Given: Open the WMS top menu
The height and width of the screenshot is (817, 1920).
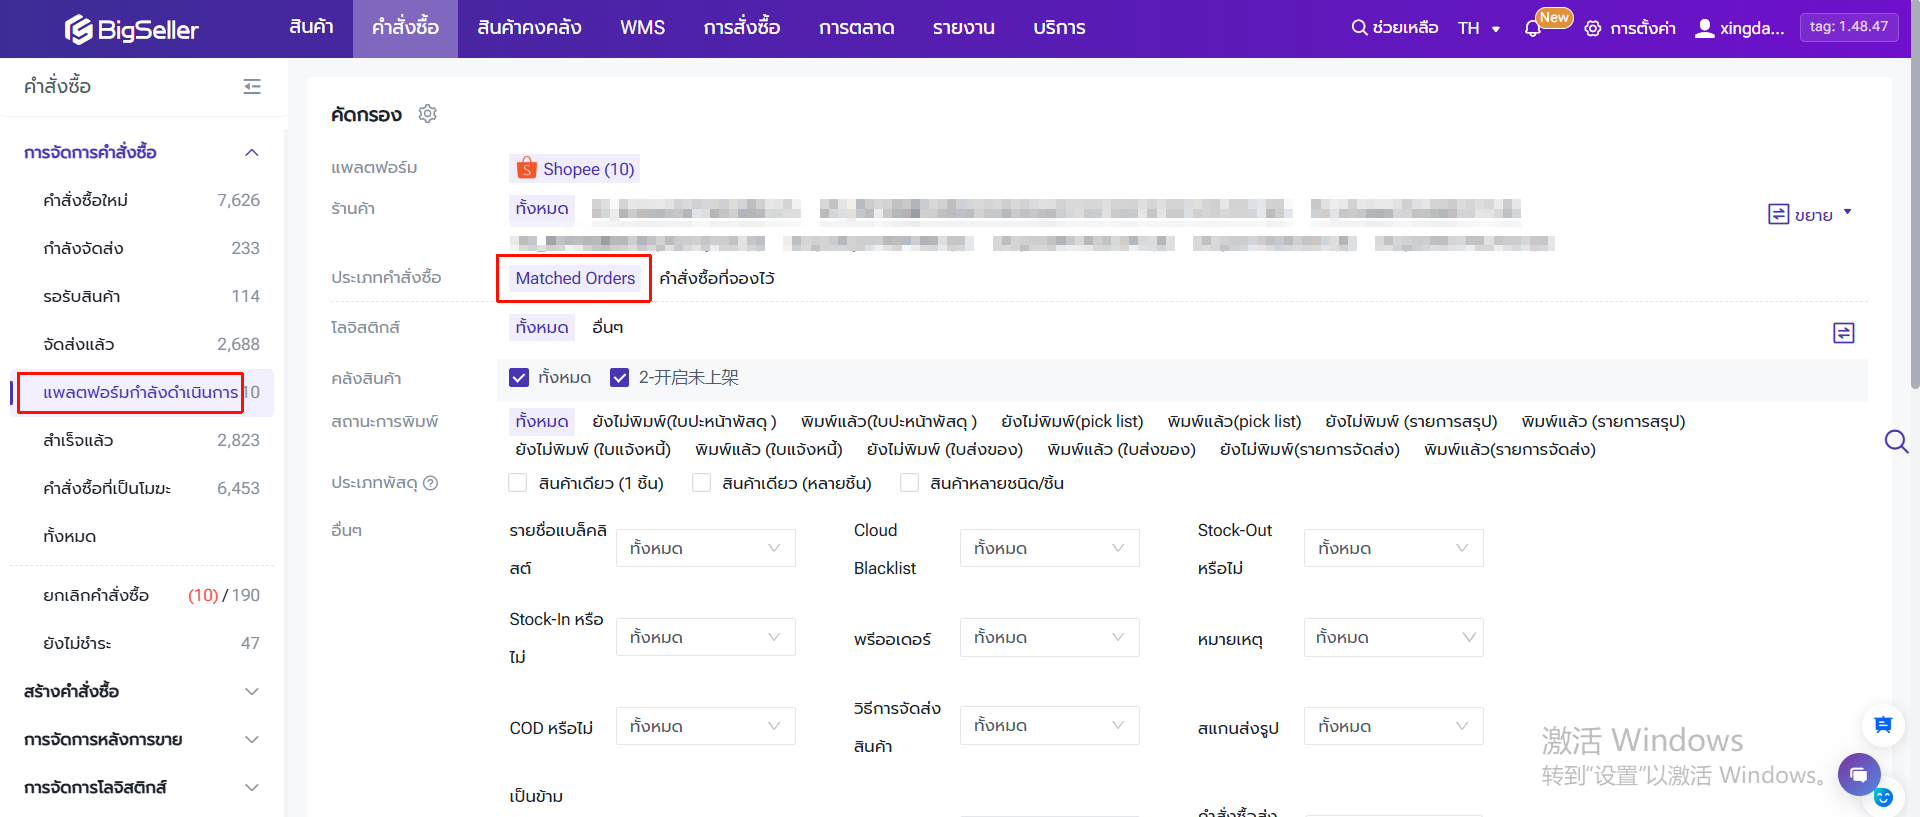Looking at the screenshot, I should pos(642,28).
